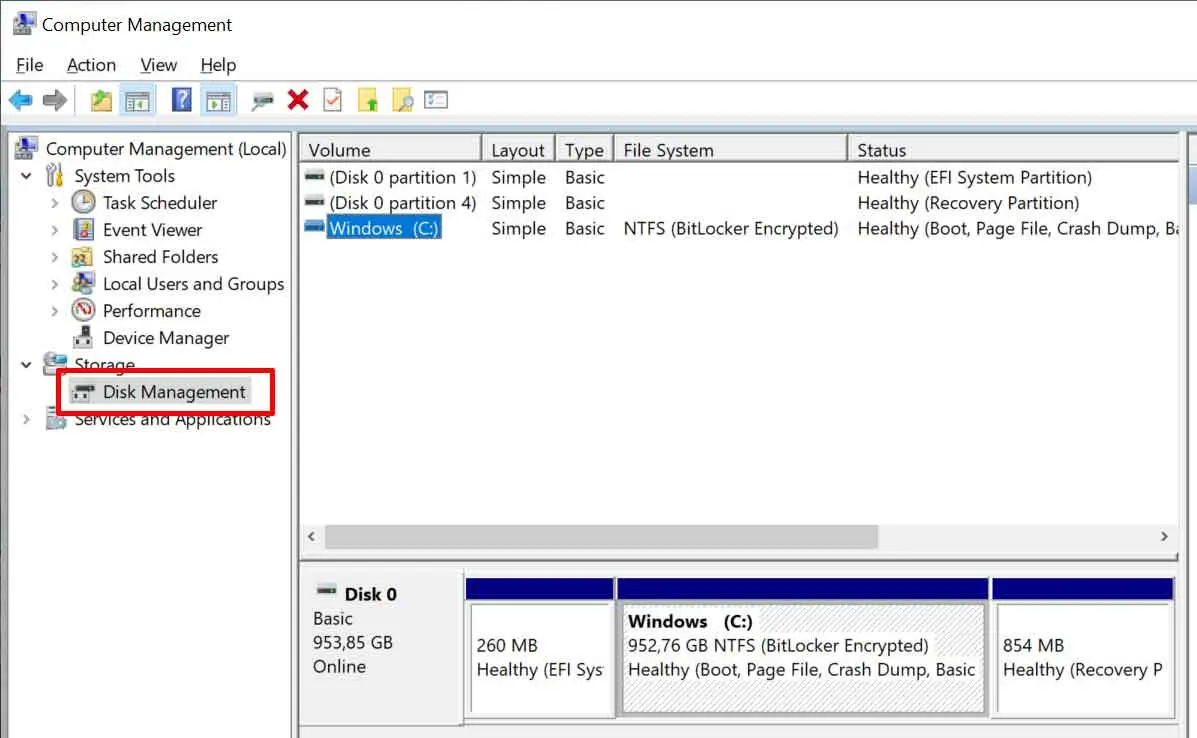Viewport: 1197px width, 738px height.
Task: Click the folder with magnifier toolbar icon
Action: point(402,100)
